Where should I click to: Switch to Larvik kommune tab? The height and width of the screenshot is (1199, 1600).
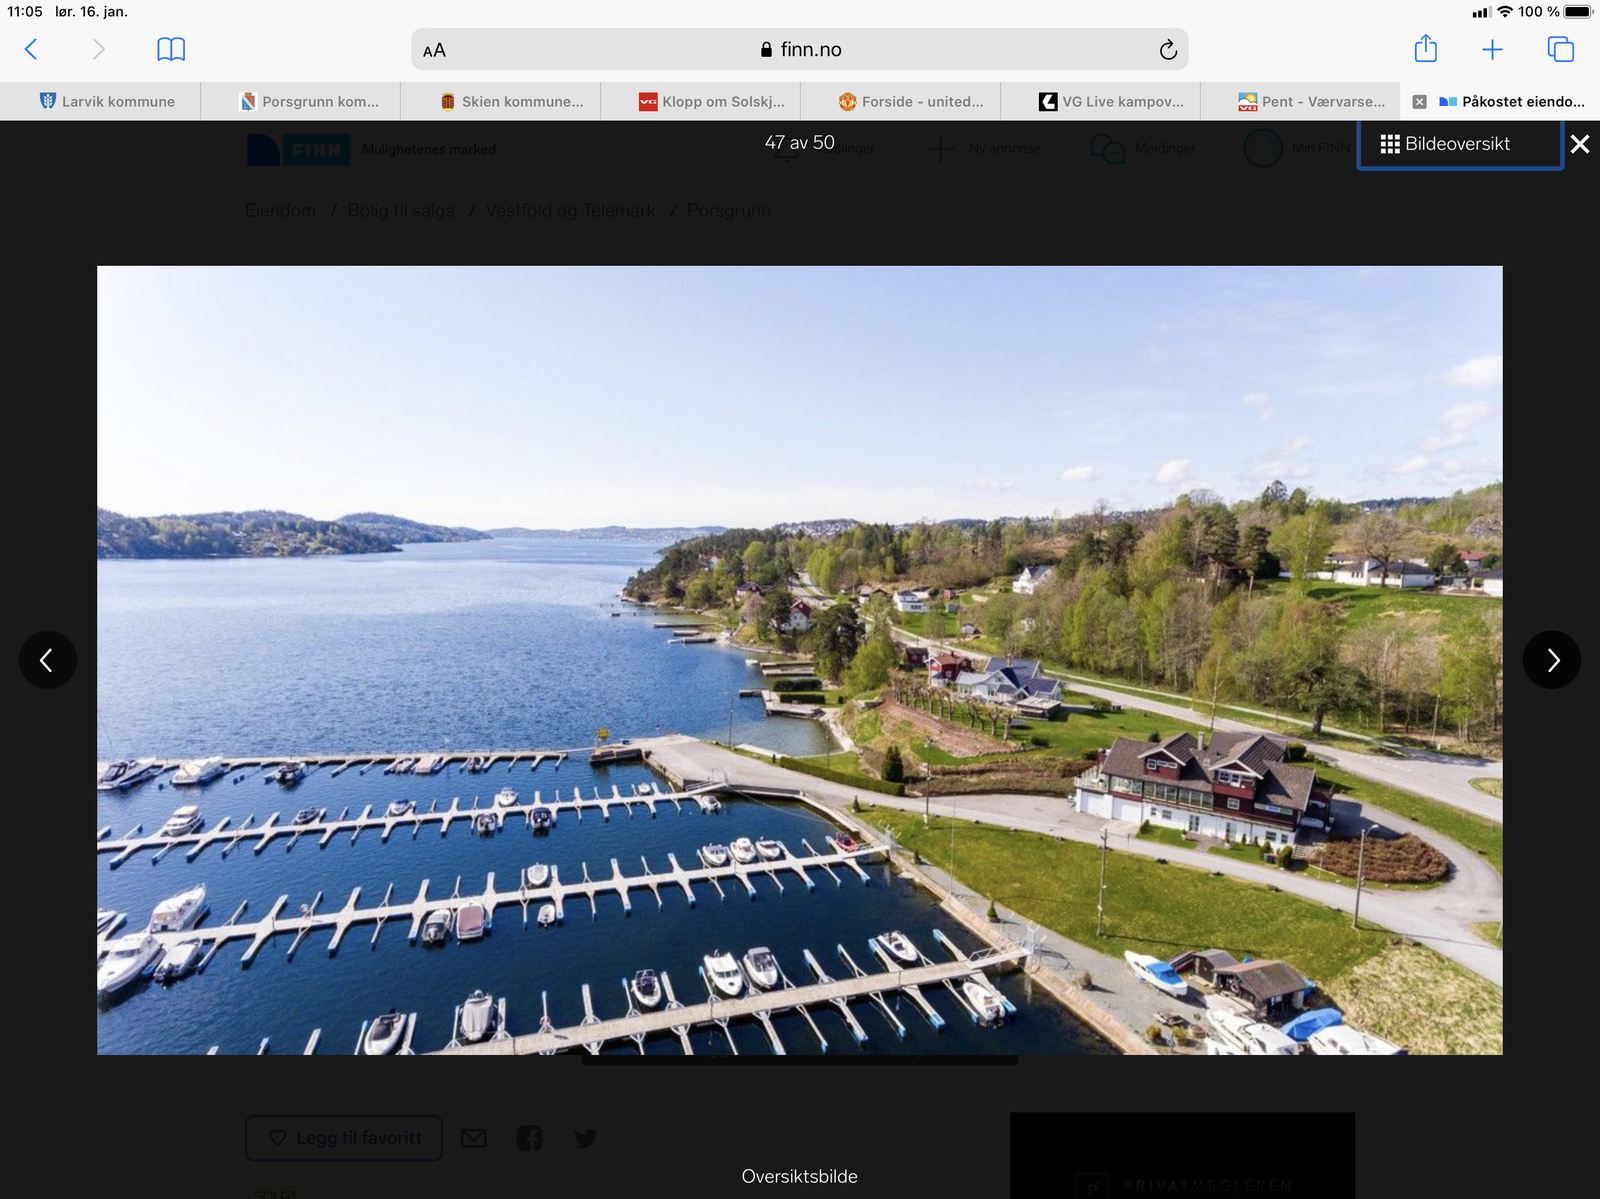pos(100,101)
